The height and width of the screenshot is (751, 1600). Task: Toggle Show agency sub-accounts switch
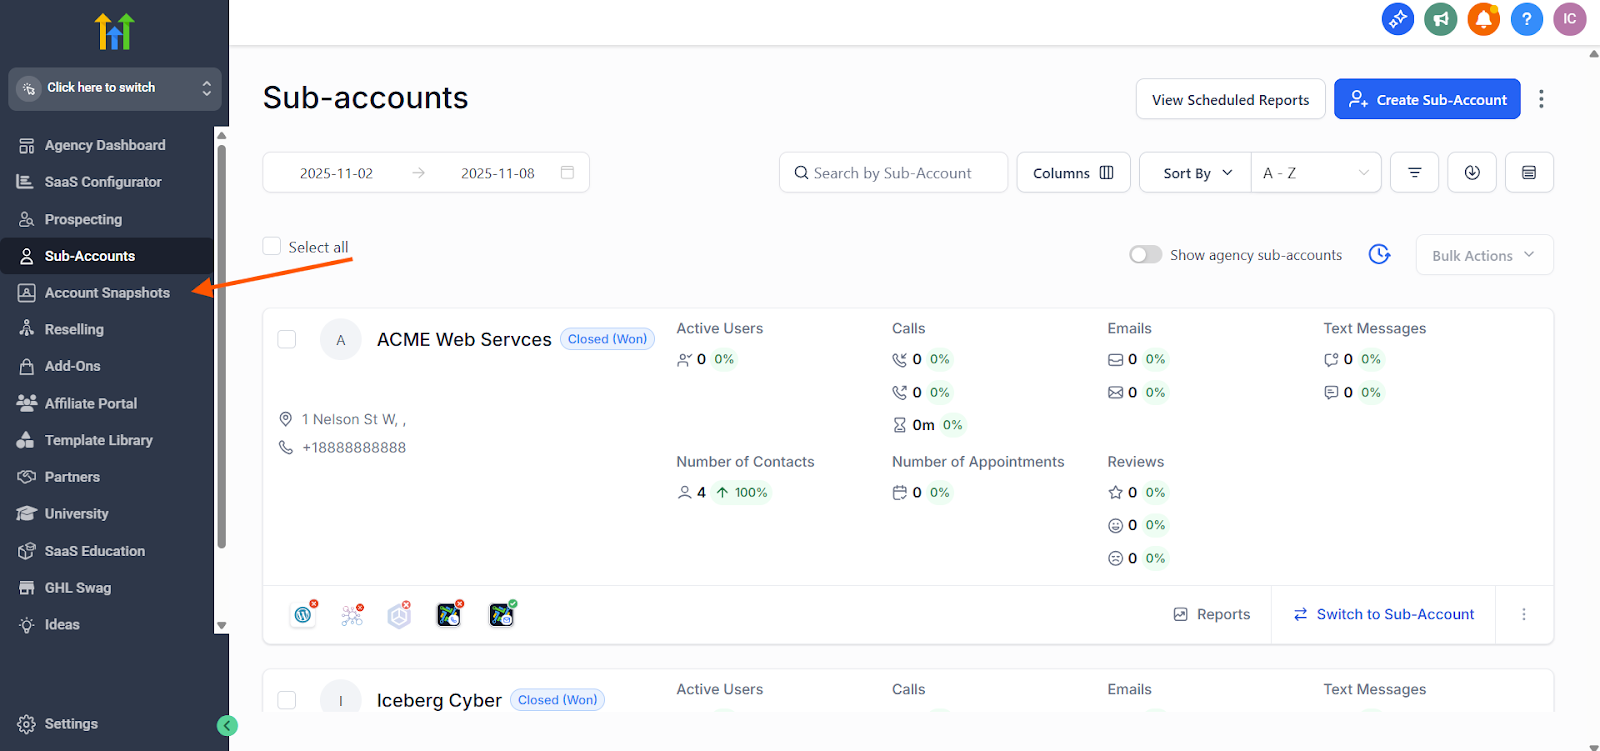pos(1146,255)
